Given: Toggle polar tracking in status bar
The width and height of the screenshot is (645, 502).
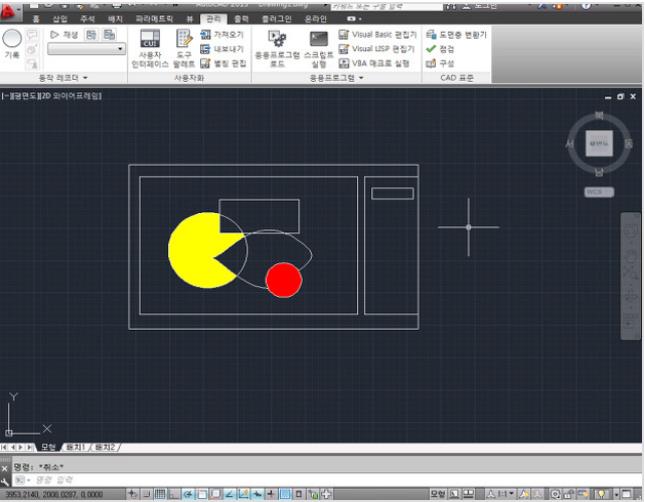Looking at the screenshot, I should tap(188, 494).
